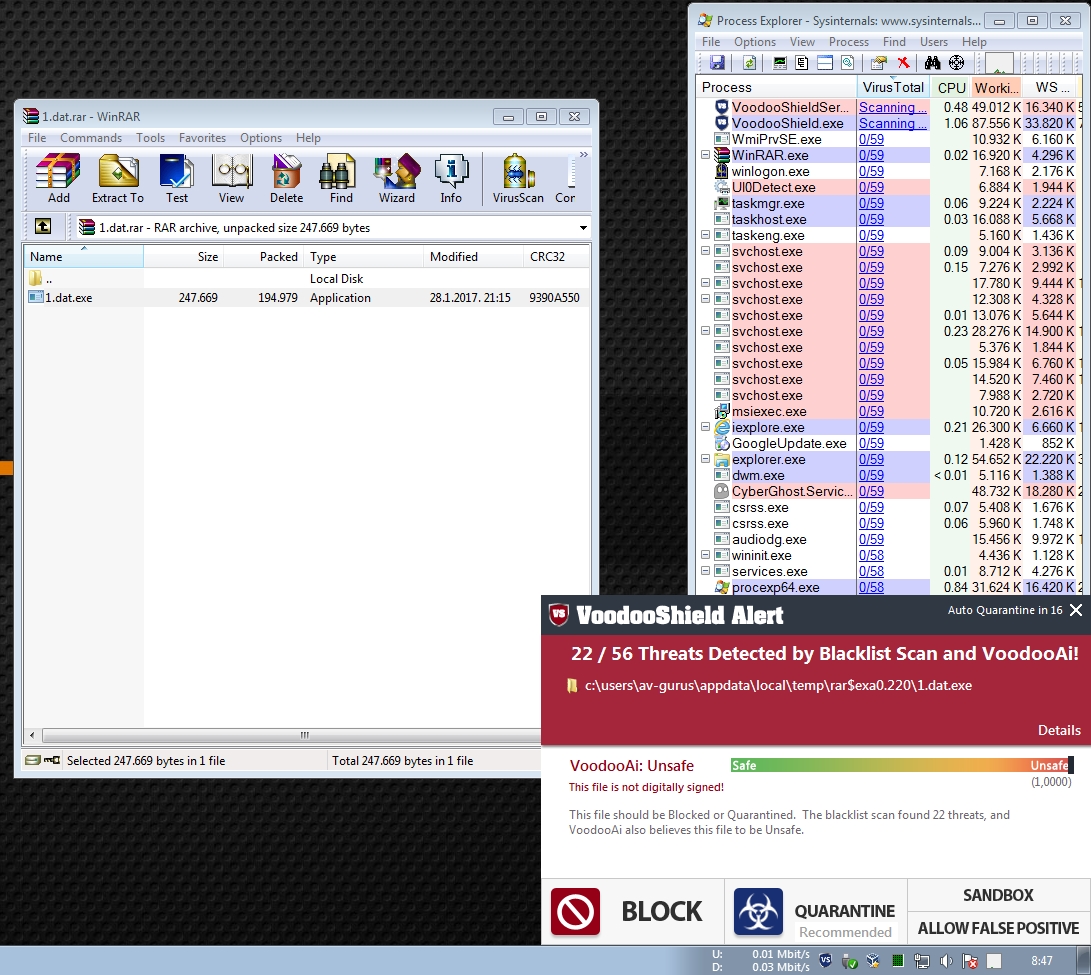1091x975 pixels.
Task: Show process tree icon in Process Explorer
Action: [802, 63]
